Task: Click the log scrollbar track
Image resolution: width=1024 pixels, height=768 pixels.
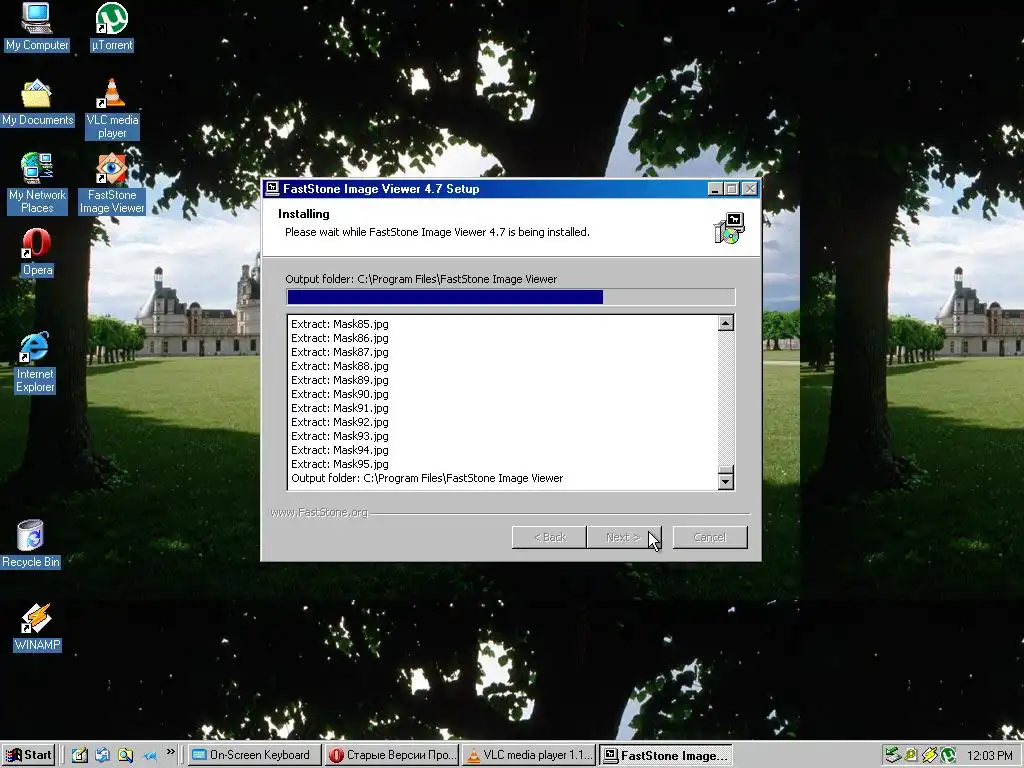Action: pyautogui.click(x=726, y=398)
